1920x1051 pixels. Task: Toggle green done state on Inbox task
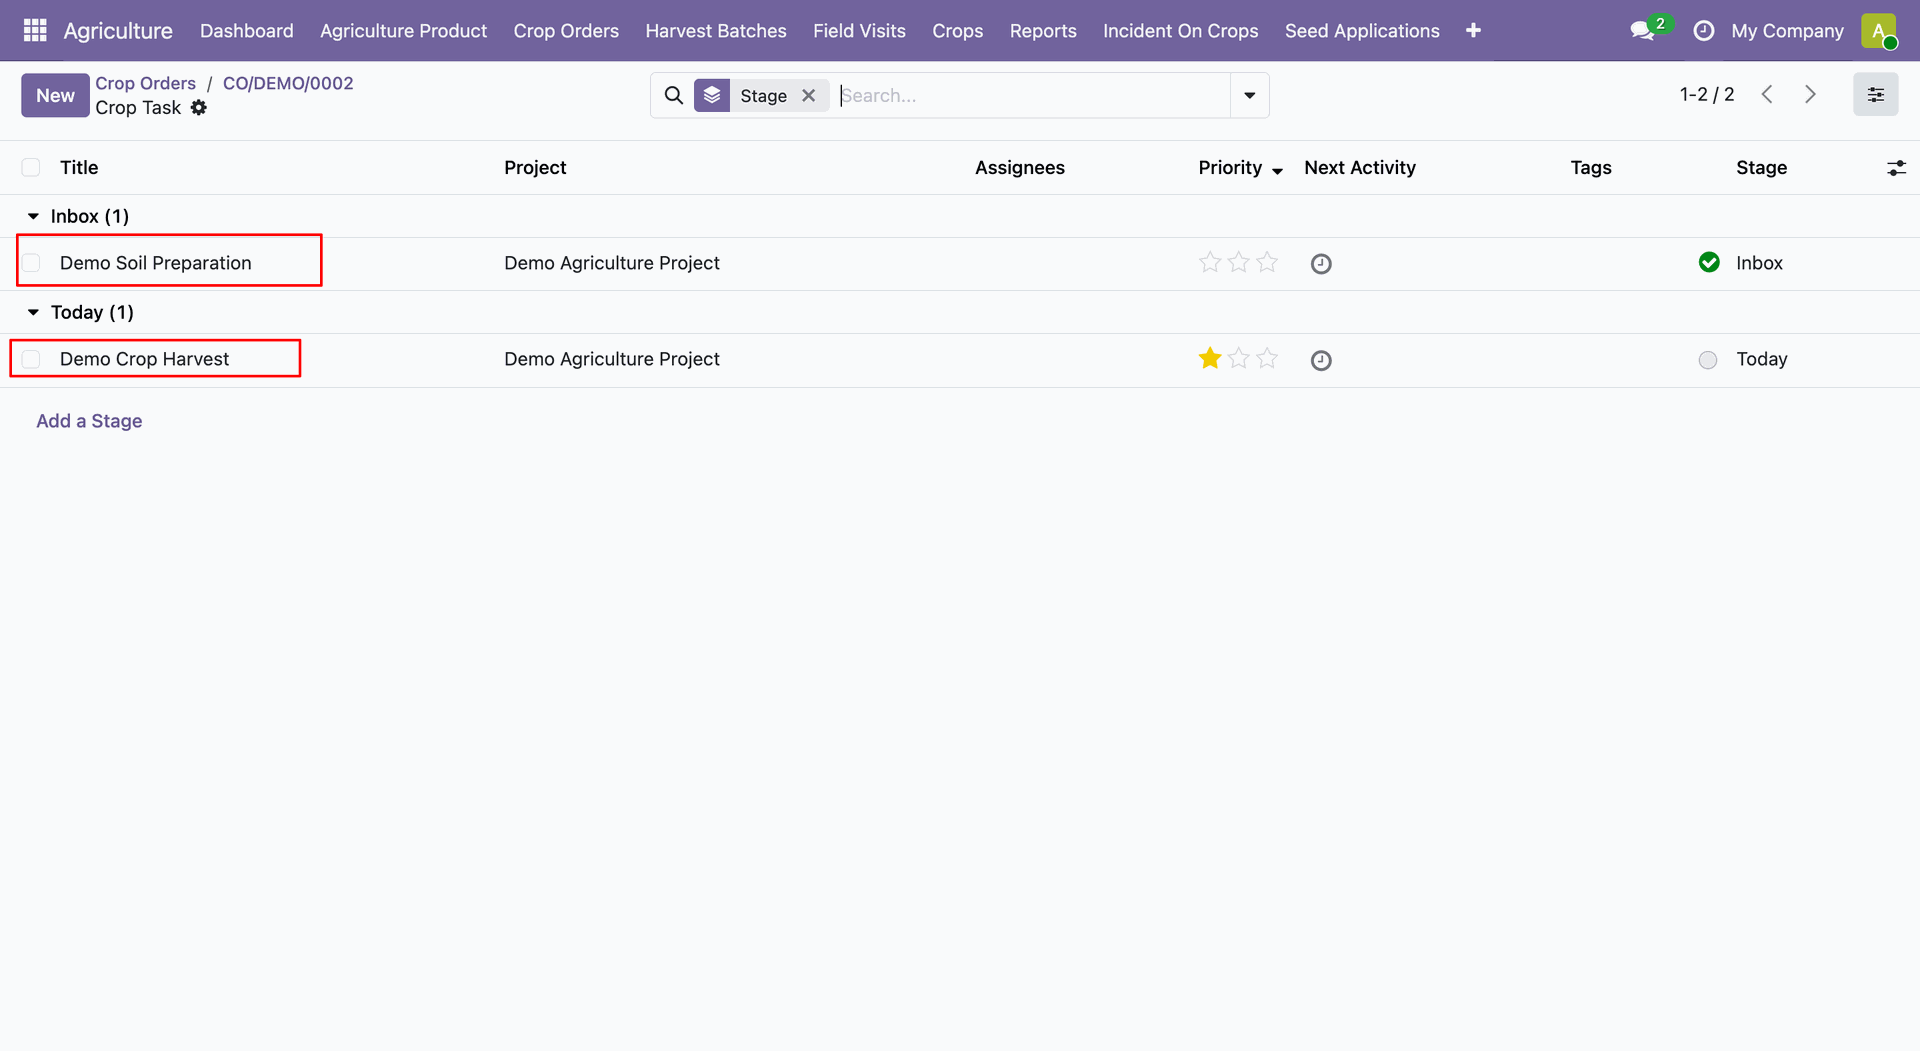(x=1709, y=263)
